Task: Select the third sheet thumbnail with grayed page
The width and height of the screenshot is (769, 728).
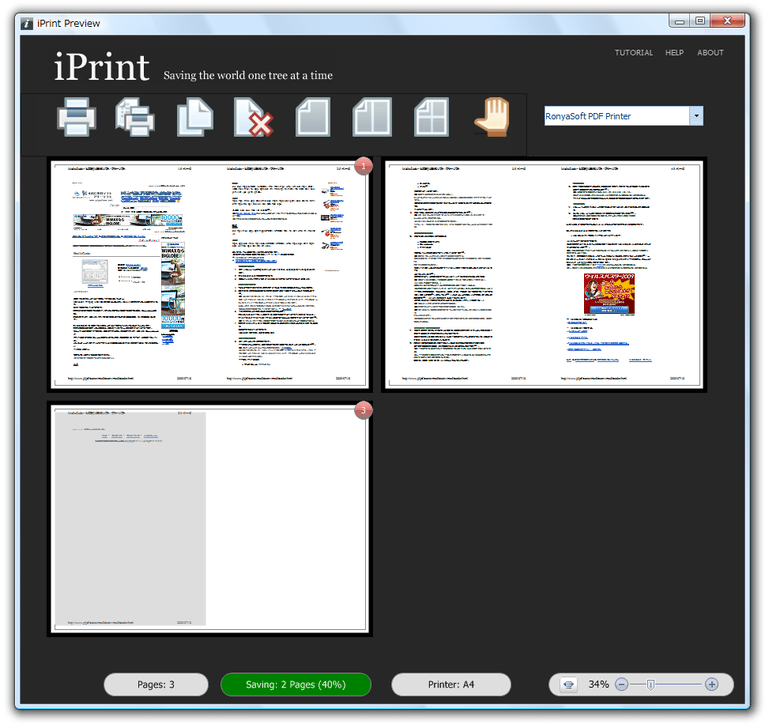Action: point(210,519)
